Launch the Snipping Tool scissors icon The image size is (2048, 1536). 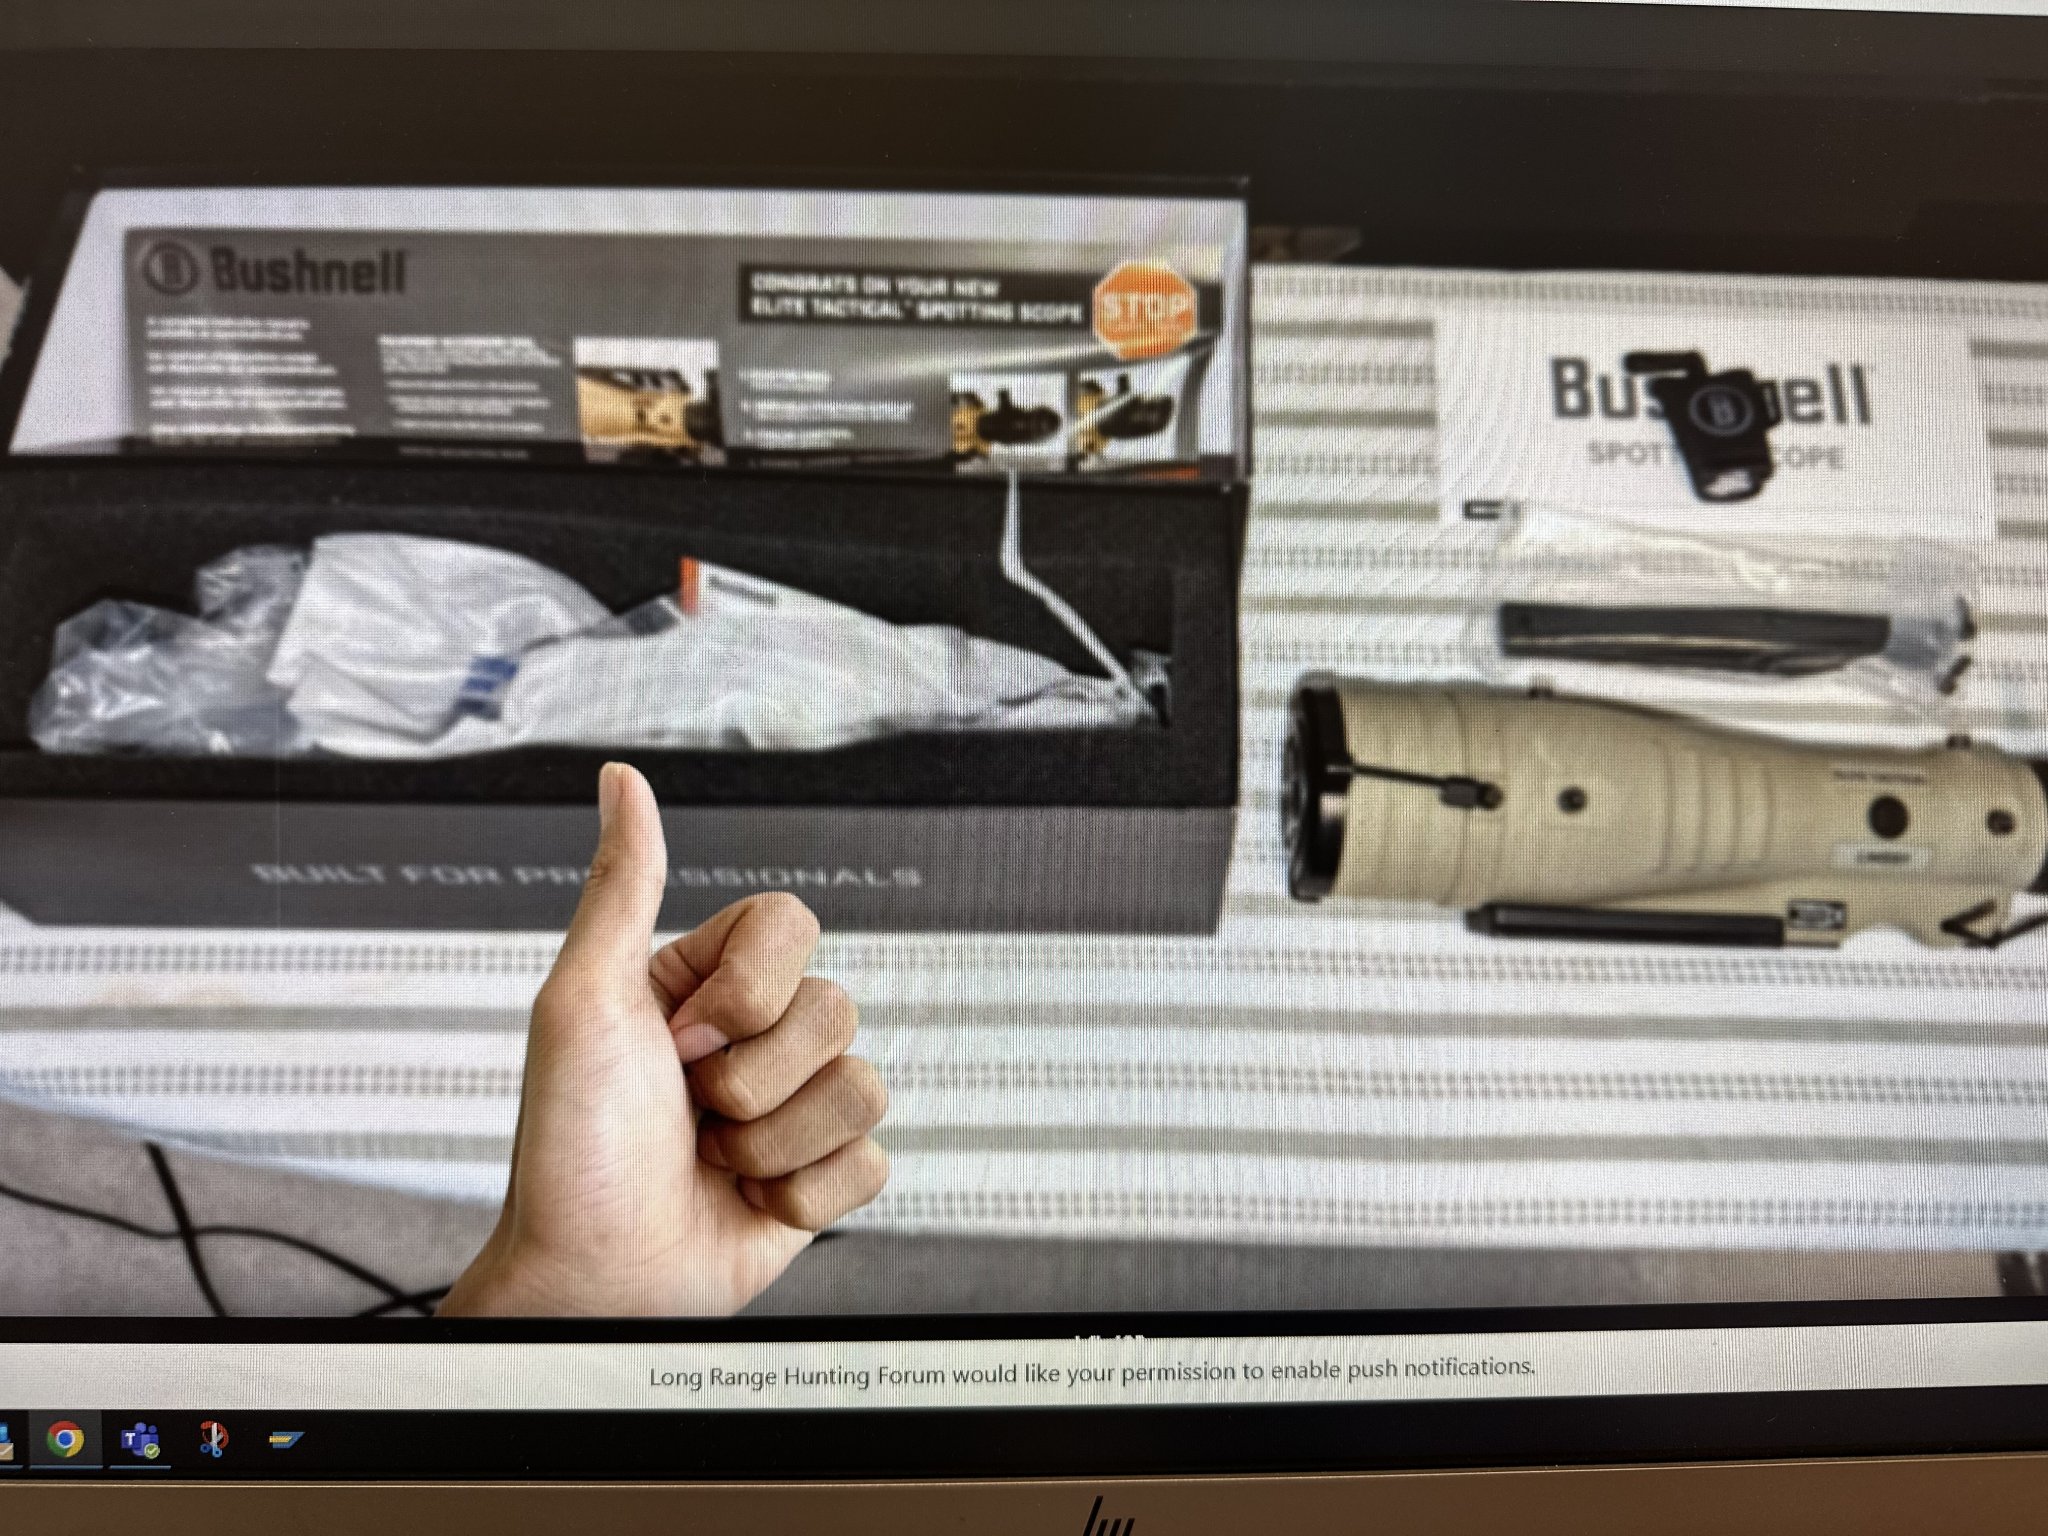click(x=212, y=1439)
